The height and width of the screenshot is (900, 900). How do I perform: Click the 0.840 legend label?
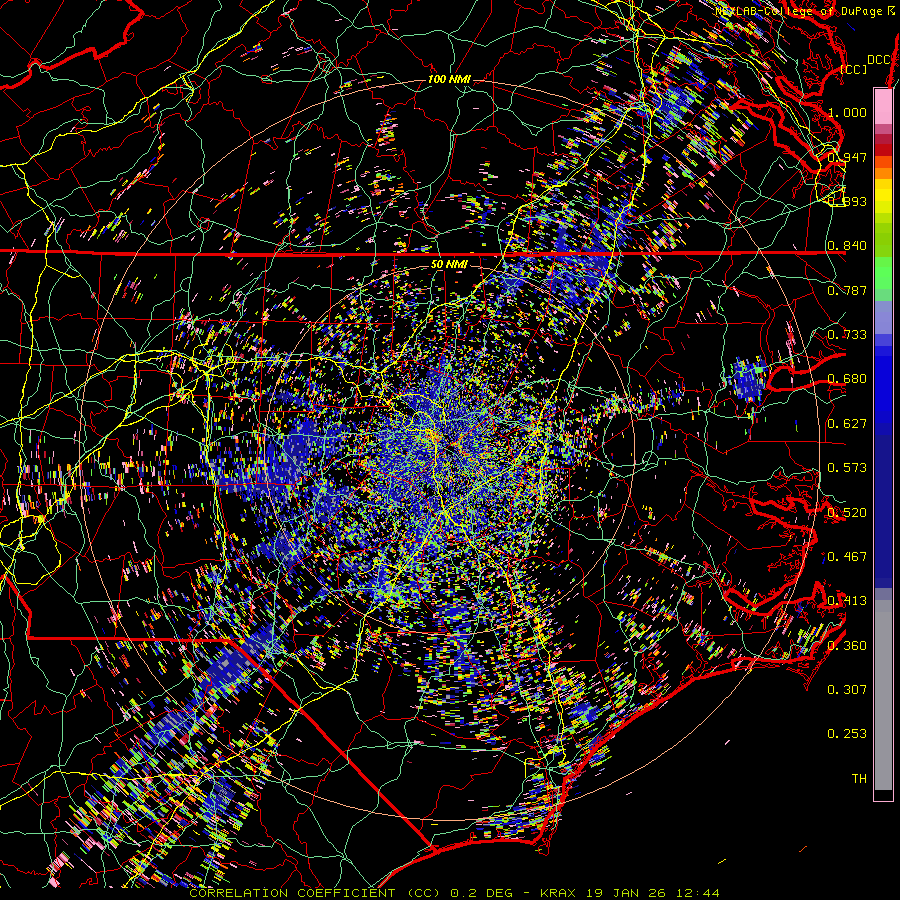coord(847,246)
